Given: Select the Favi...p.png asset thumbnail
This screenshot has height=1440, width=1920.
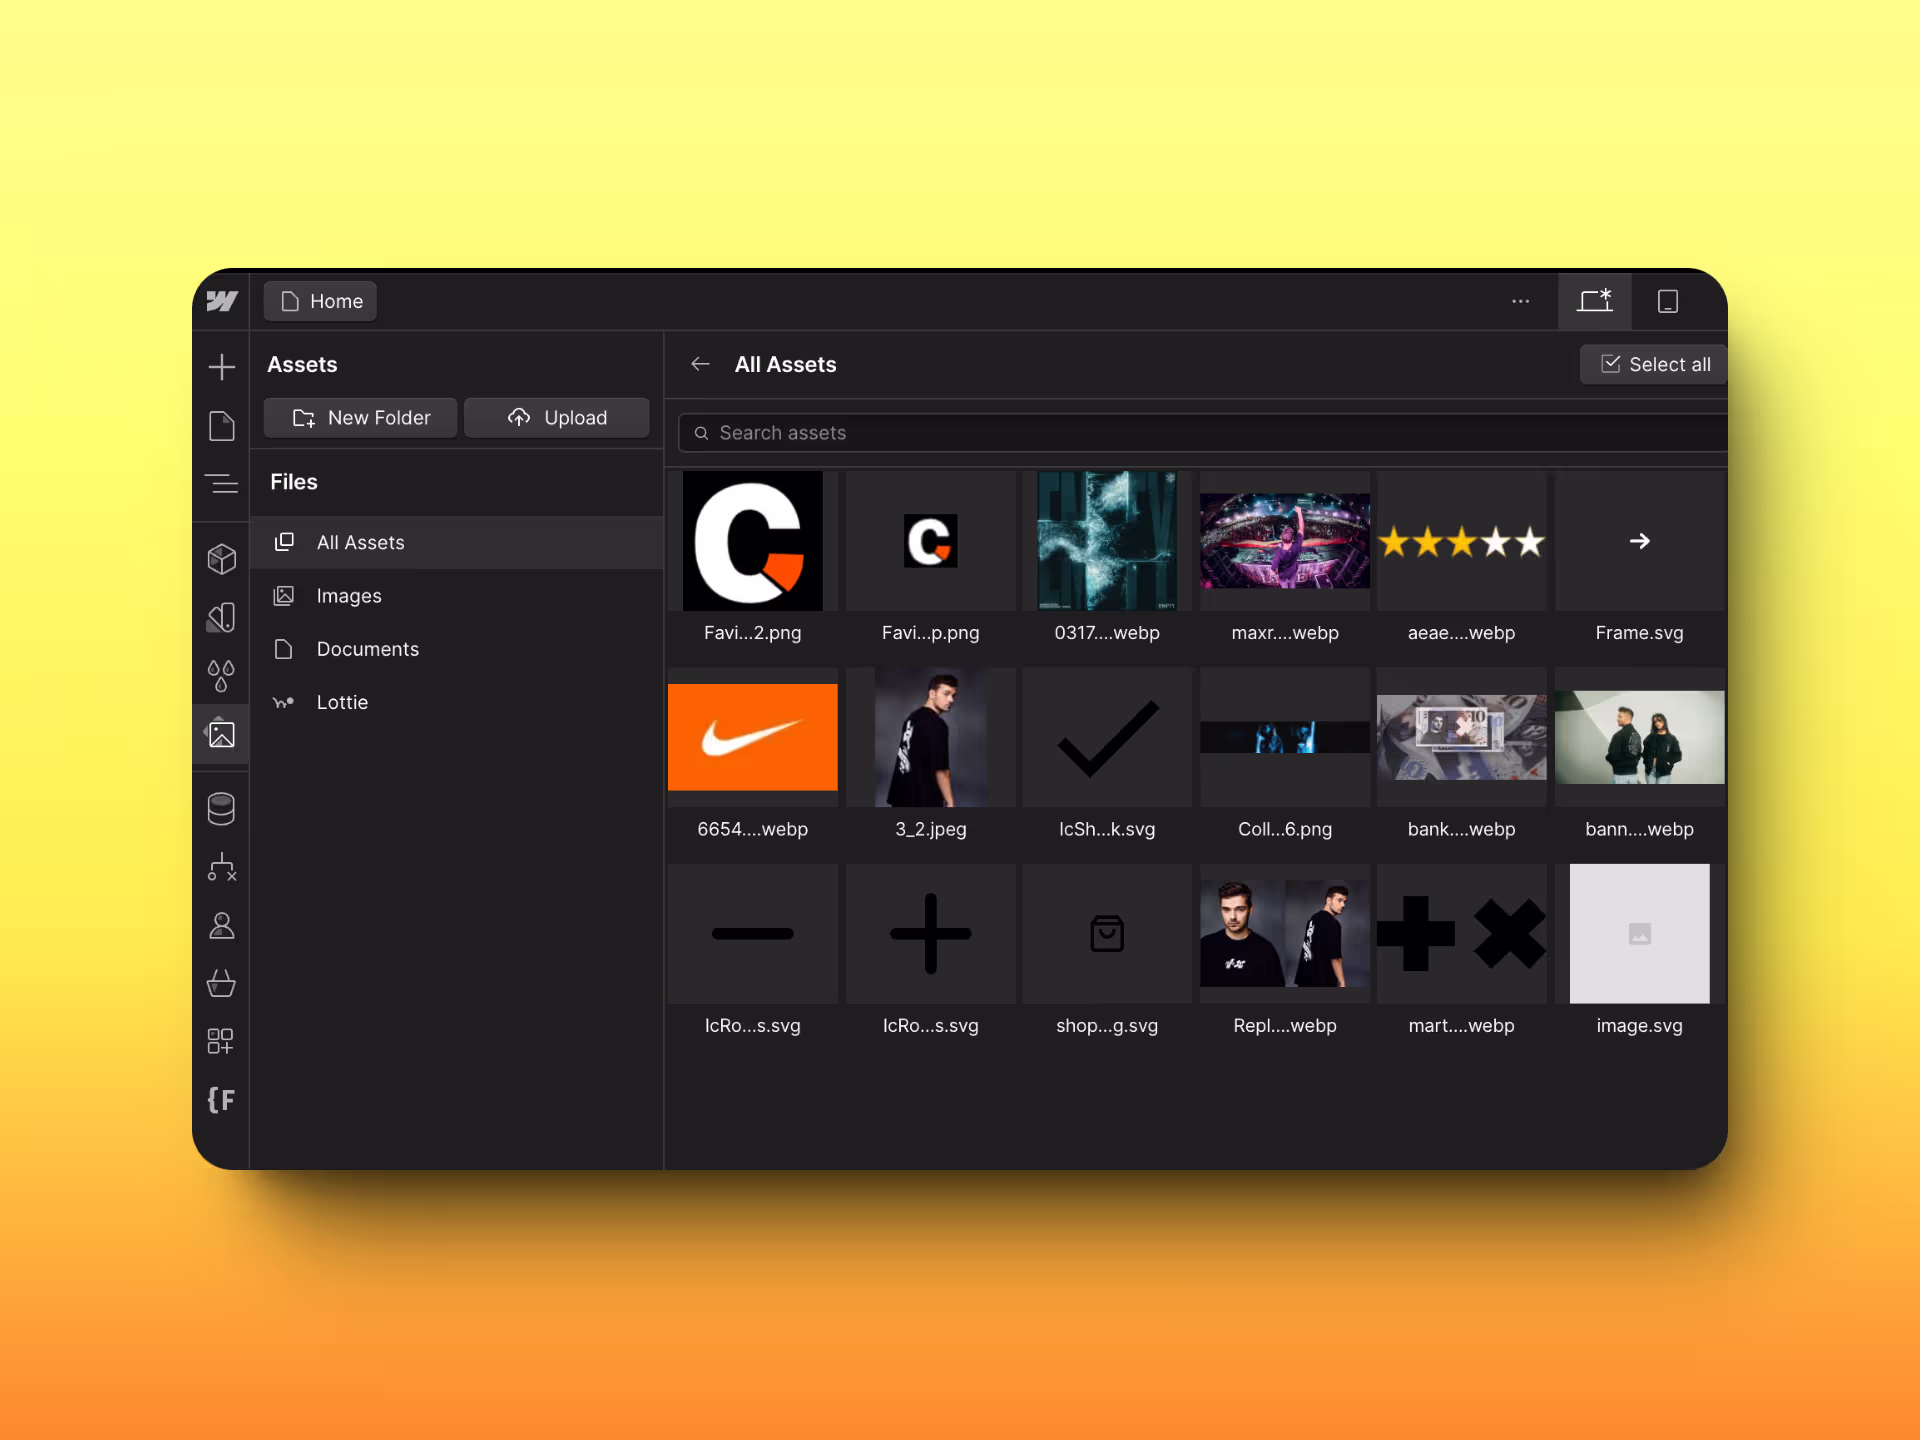Looking at the screenshot, I should (931, 541).
